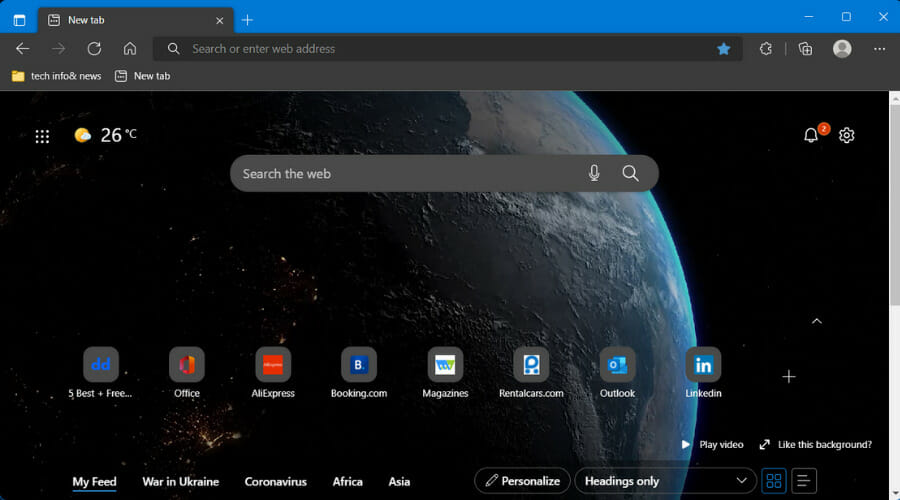Play the background video
This screenshot has height=500, width=900.
point(712,444)
